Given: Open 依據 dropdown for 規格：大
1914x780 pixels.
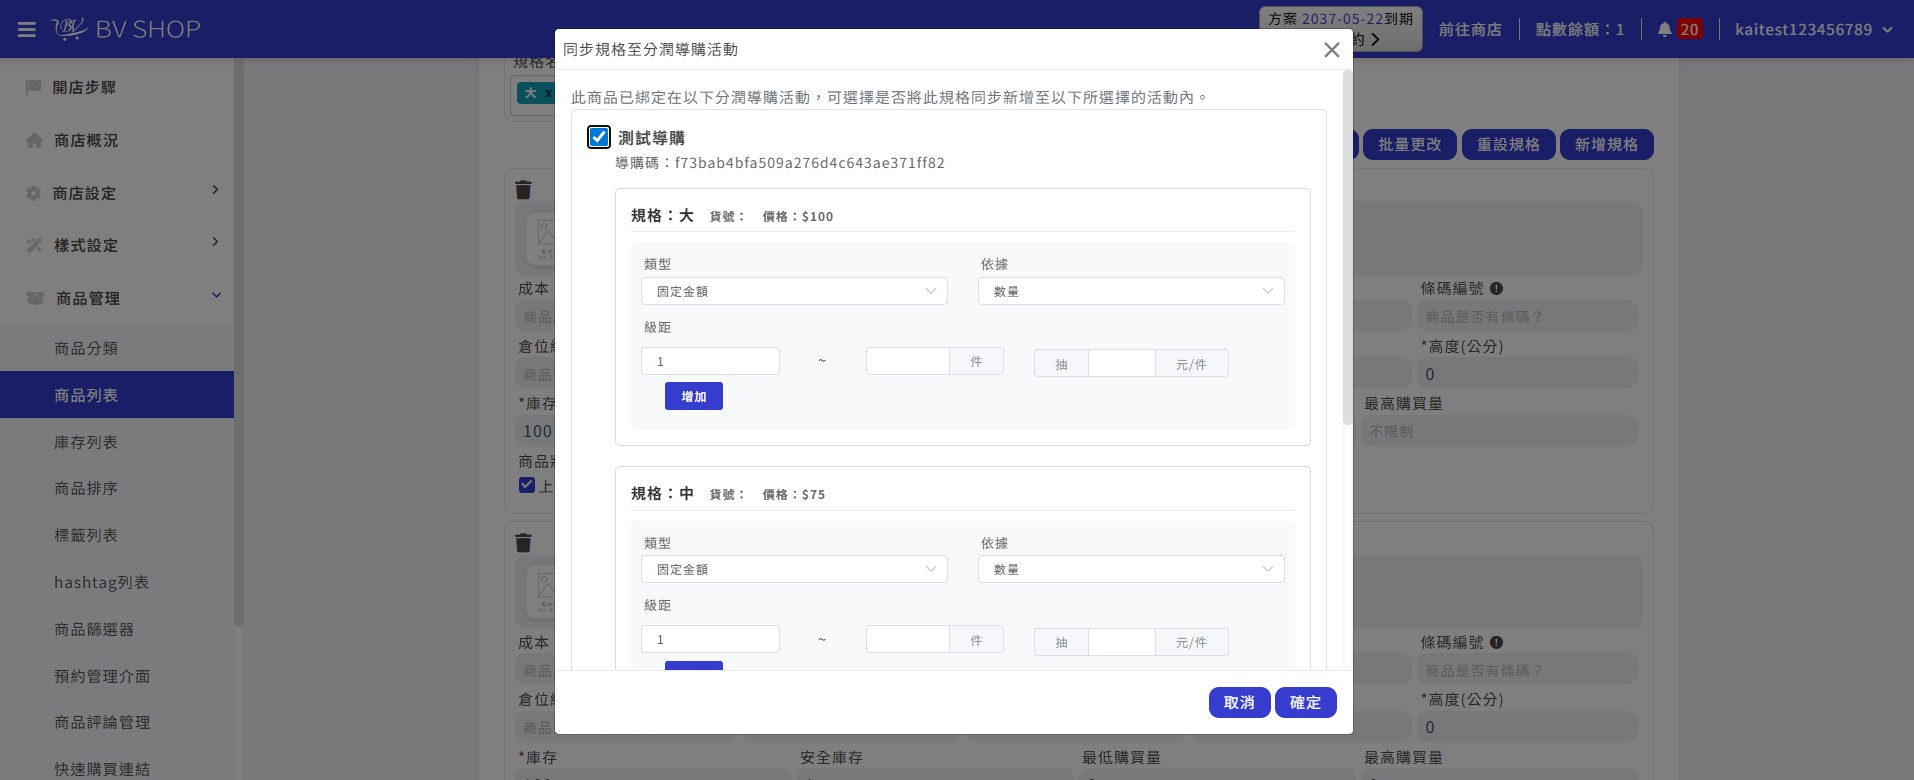Looking at the screenshot, I should click(x=1131, y=291).
